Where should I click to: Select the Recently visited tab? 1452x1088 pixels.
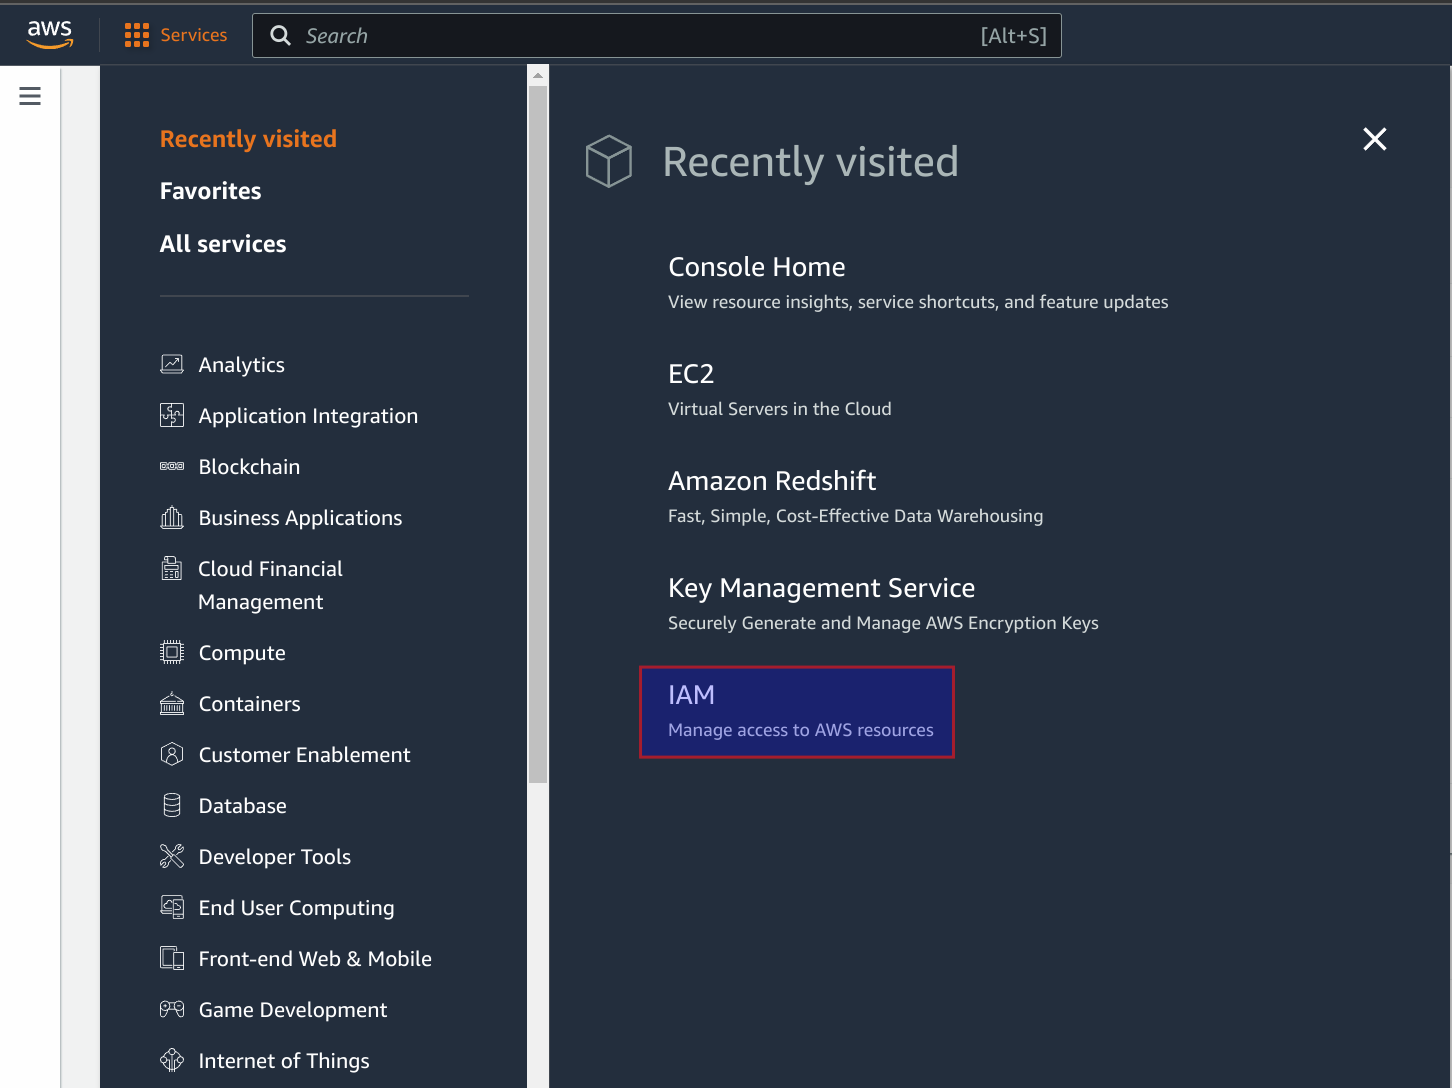248,139
